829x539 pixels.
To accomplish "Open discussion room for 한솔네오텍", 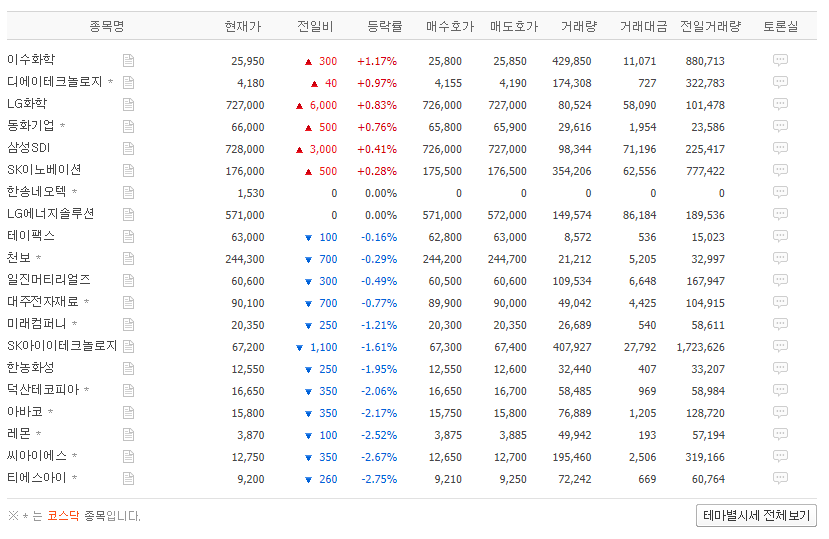I will [x=780, y=191].
